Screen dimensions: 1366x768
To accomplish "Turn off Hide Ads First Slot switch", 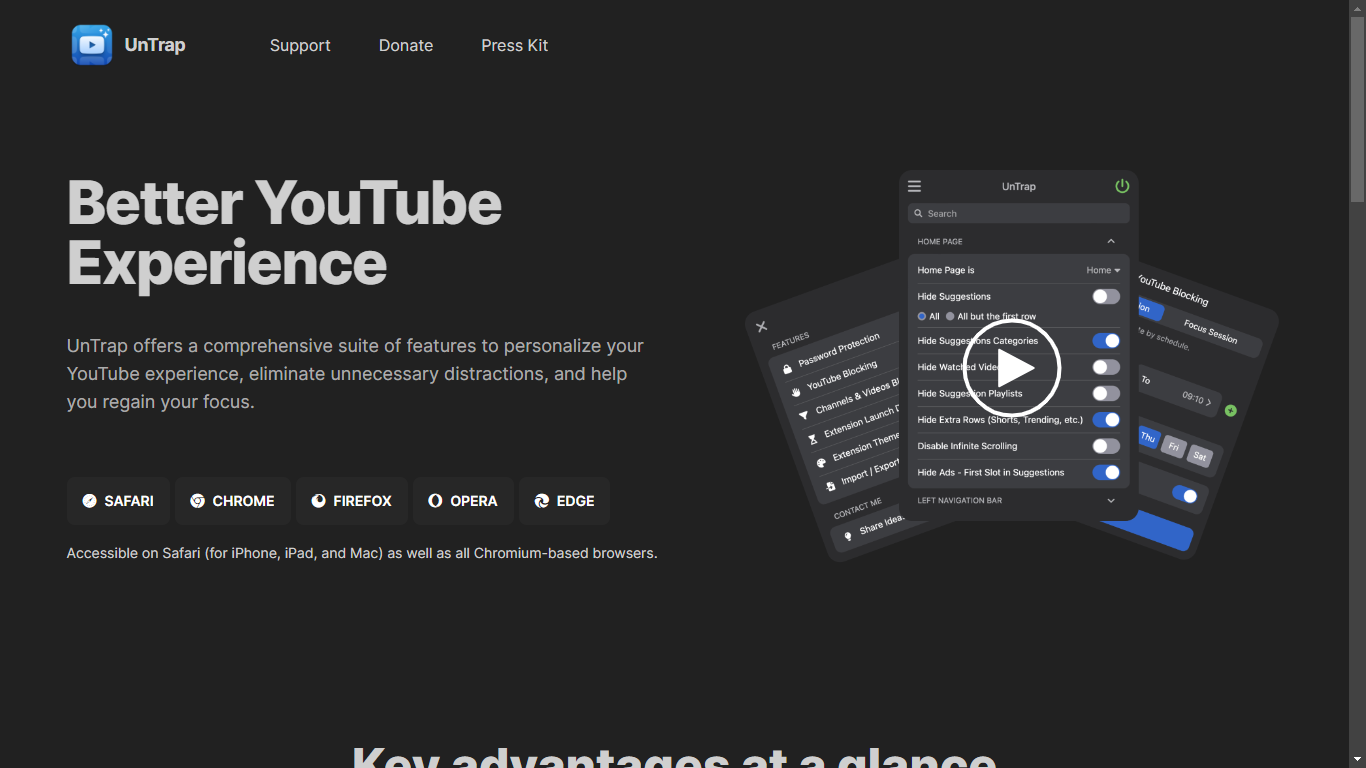I will [x=1106, y=472].
